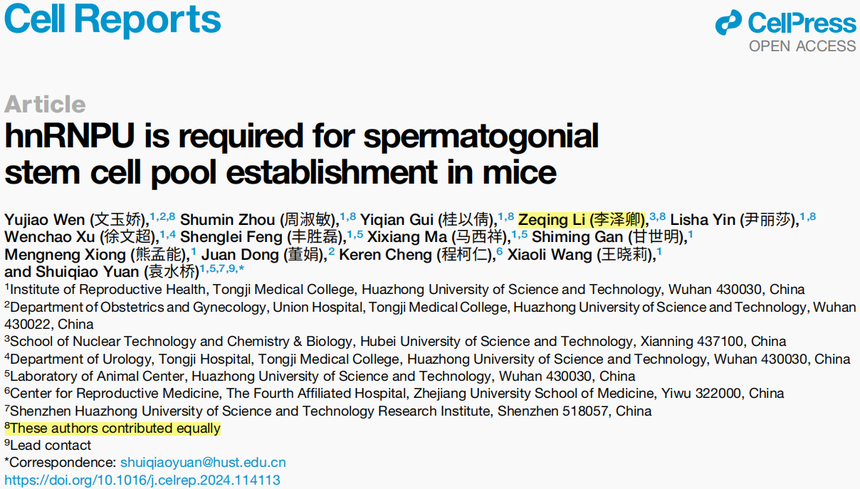
Task: Click the Hubei University of Science affiliation line
Action: click(395, 341)
